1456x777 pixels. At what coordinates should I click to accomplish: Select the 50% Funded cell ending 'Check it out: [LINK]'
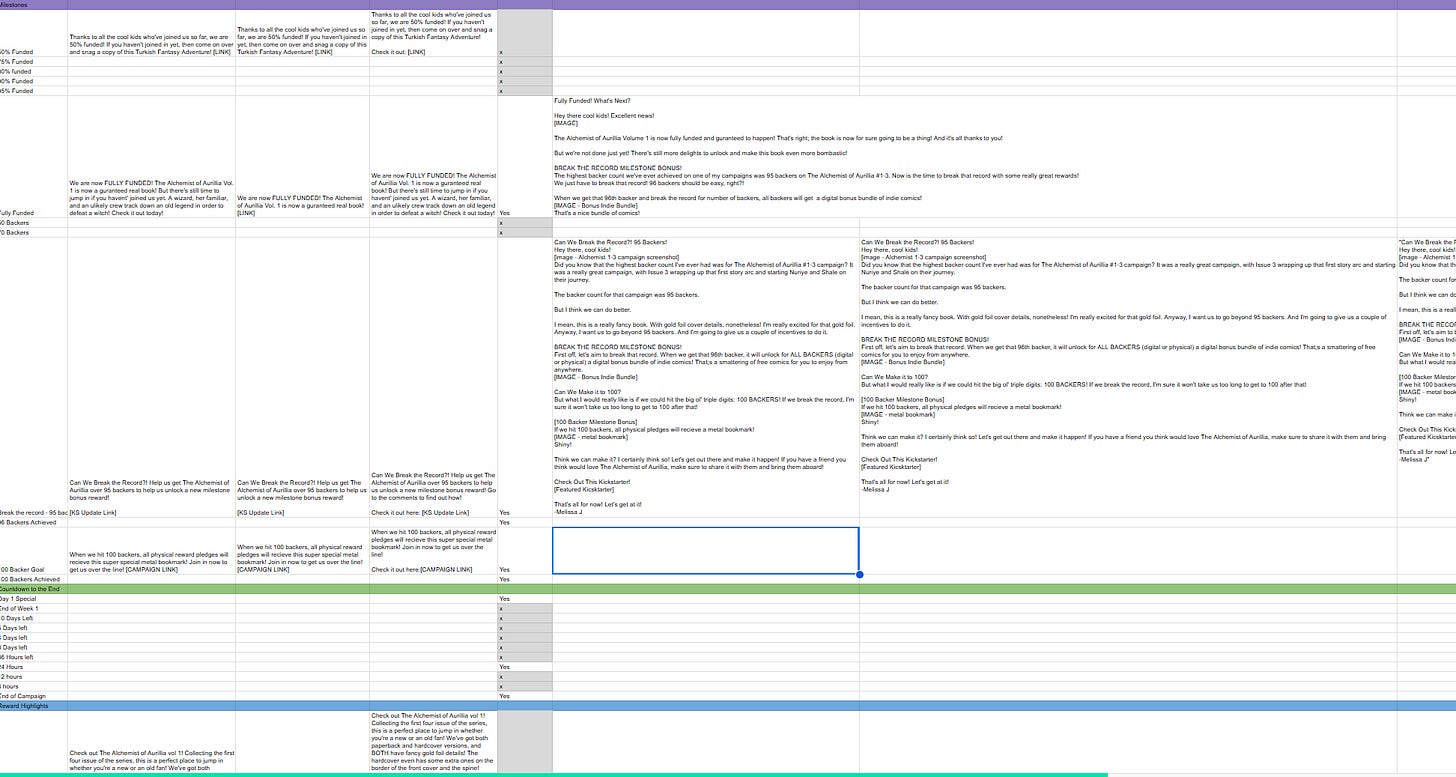[432, 33]
